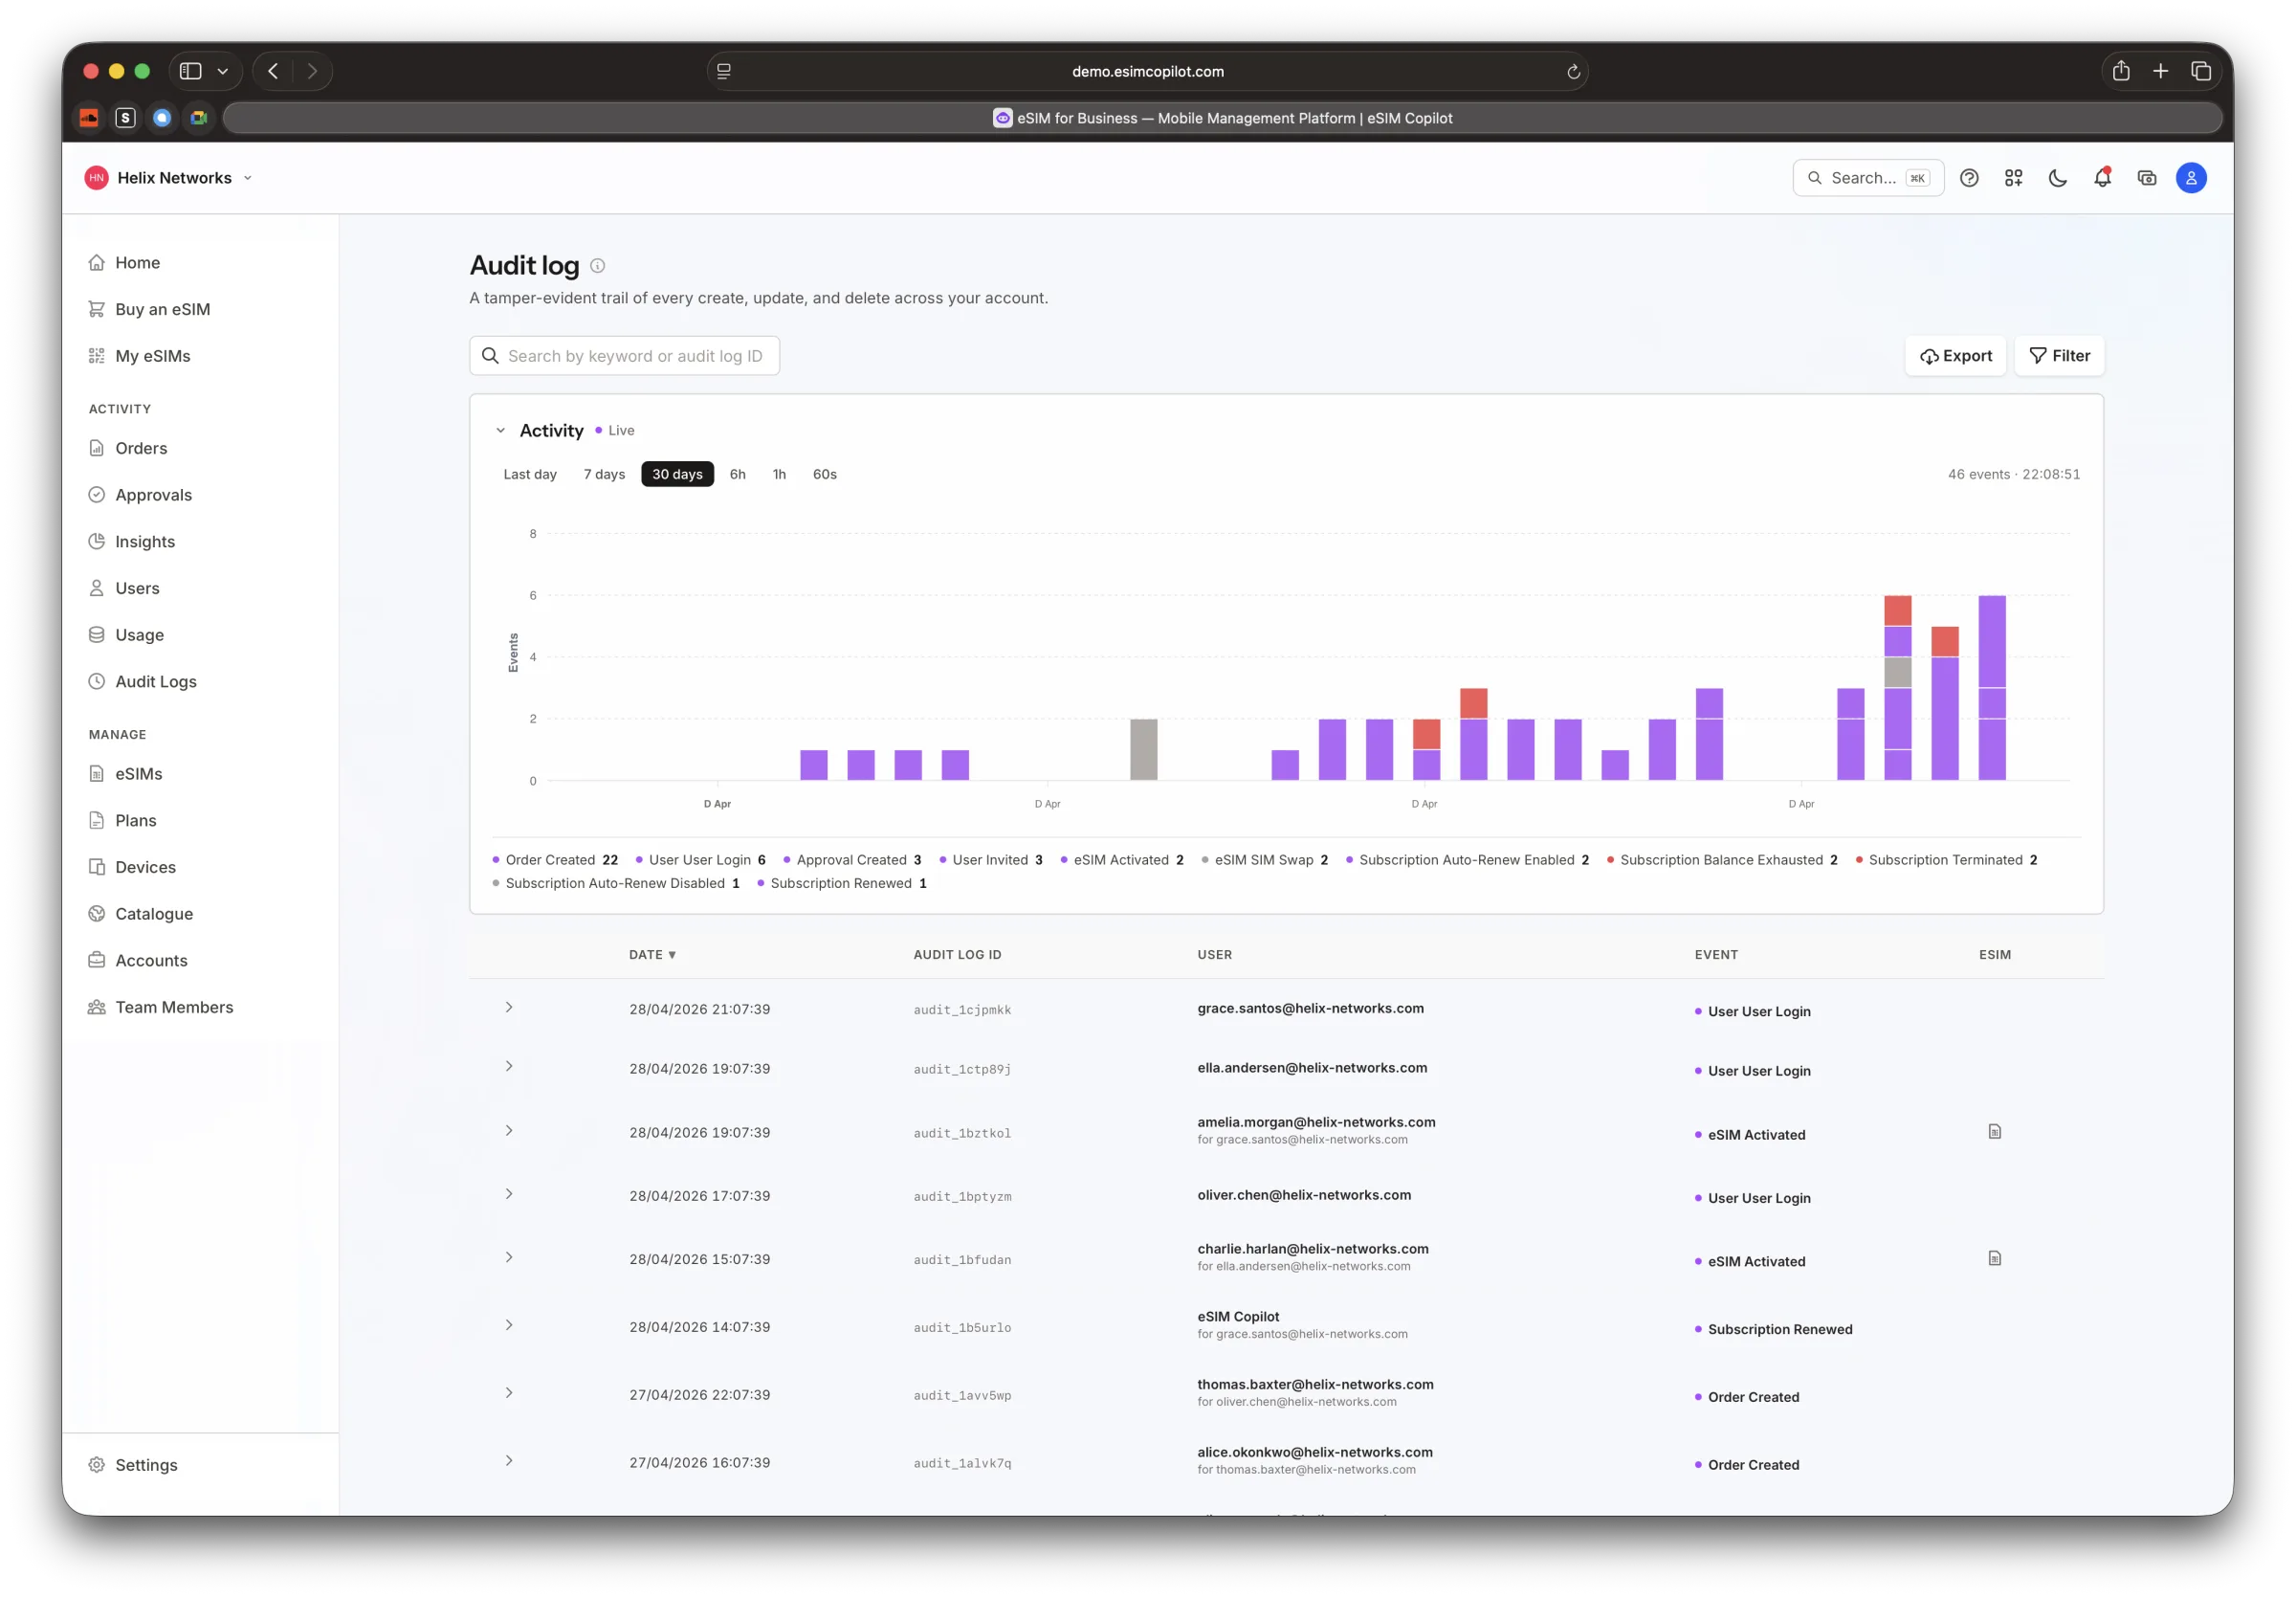Screen dimensions: 2296x1598
Task: Click the apps grid icon in header
Action: coord(2013,178)
